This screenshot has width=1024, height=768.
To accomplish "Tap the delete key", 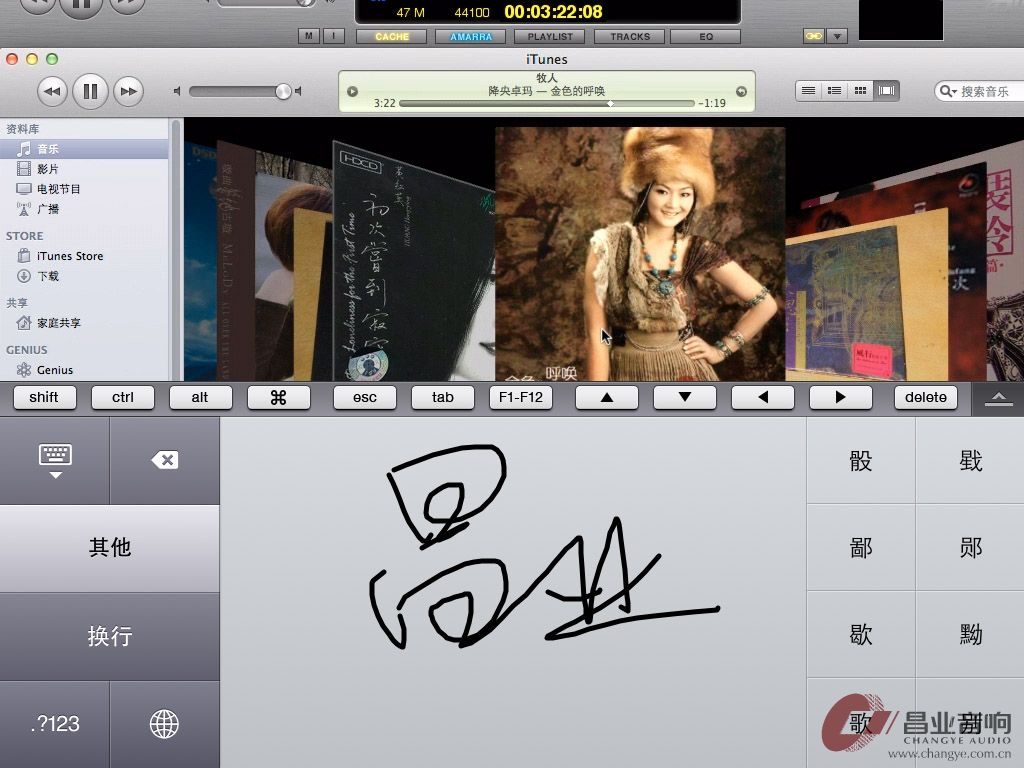I will pyautogui.click(x=925, y=397).
